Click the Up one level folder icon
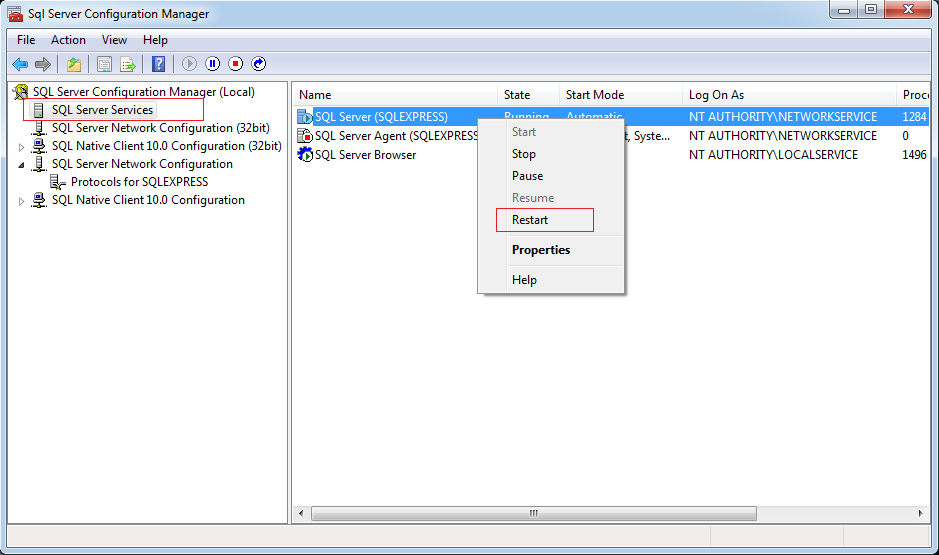 74,64
